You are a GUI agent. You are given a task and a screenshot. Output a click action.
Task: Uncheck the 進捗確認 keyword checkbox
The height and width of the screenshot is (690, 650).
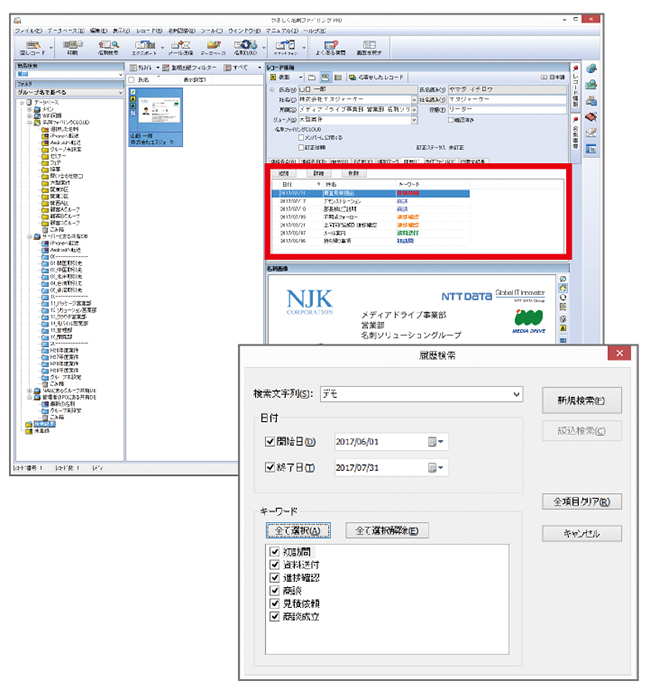tap(275, 577)
